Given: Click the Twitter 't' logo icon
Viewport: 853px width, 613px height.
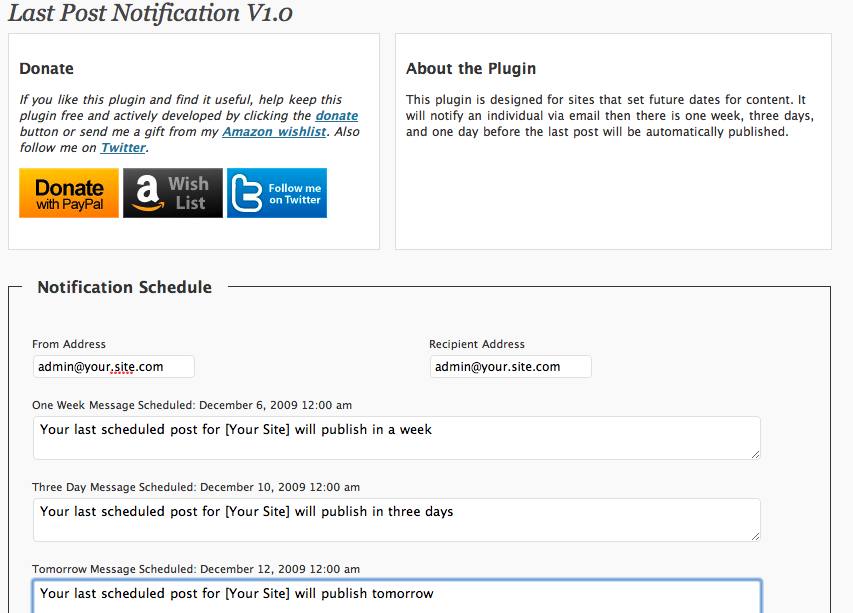Looking at the screenshot, I should click(246, 193).
